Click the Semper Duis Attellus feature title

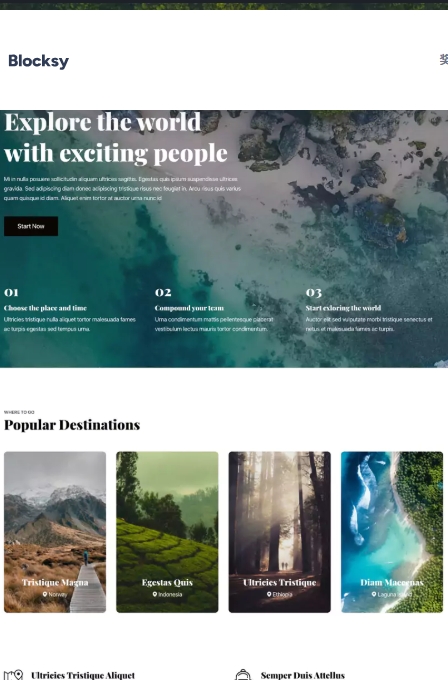[x=303, y=675]
